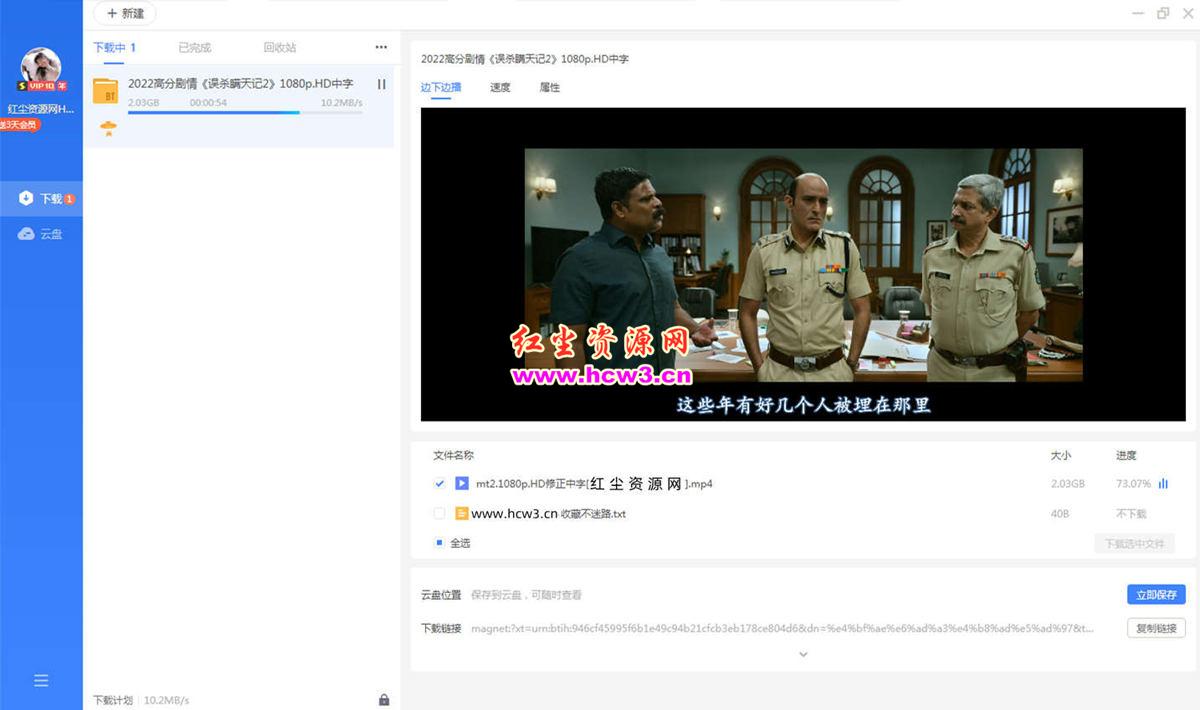The height and width of the screenshot is (710, 1200).
Task: Switch to the 下载中 tab
Action: click(114, 47)
